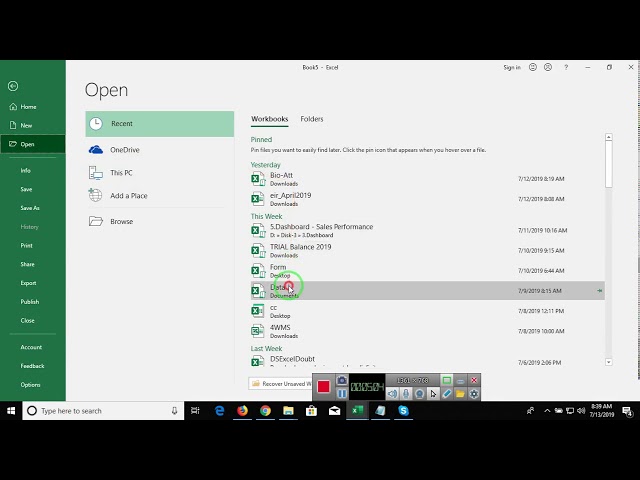Toggle the recorder mouse cursor option
The height and width of the screenshot is (480, 640).
click(433, 393)
